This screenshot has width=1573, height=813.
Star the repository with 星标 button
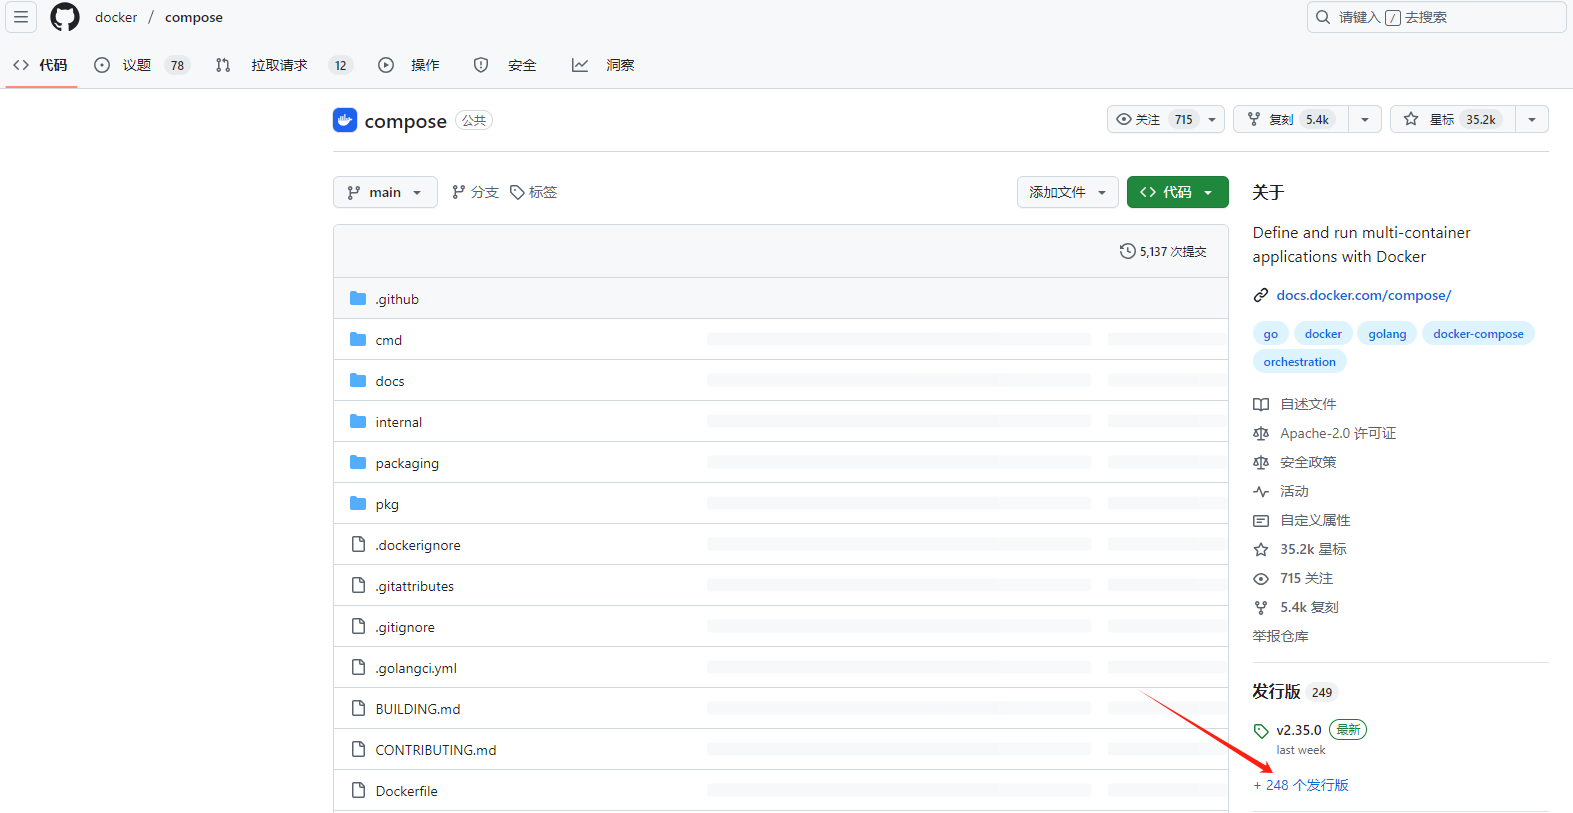(1453, 119)
